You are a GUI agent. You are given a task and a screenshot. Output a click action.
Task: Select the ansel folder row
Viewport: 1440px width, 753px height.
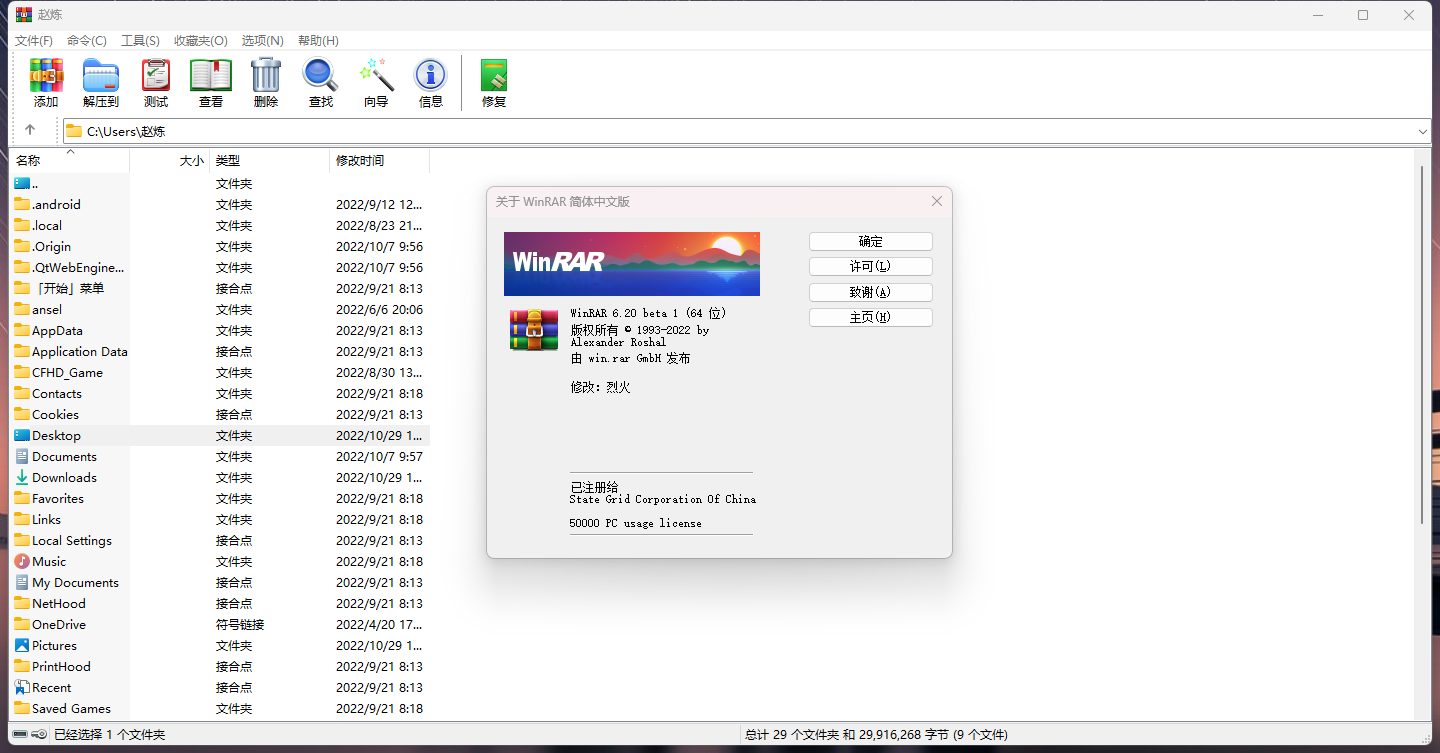pos(220,310)
